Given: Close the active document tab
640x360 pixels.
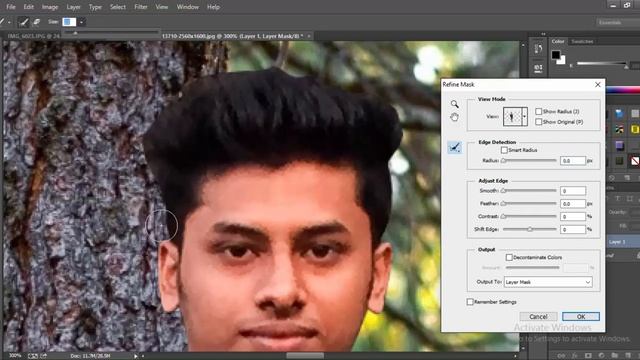Looking at the screenshot, I should click(x=309, y=36).
